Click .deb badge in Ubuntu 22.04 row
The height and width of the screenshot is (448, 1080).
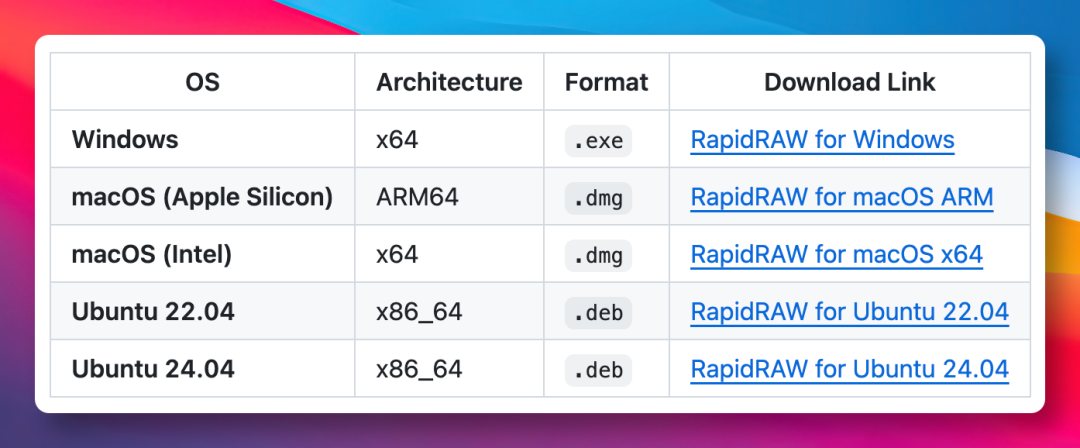[x=598, y=313]
